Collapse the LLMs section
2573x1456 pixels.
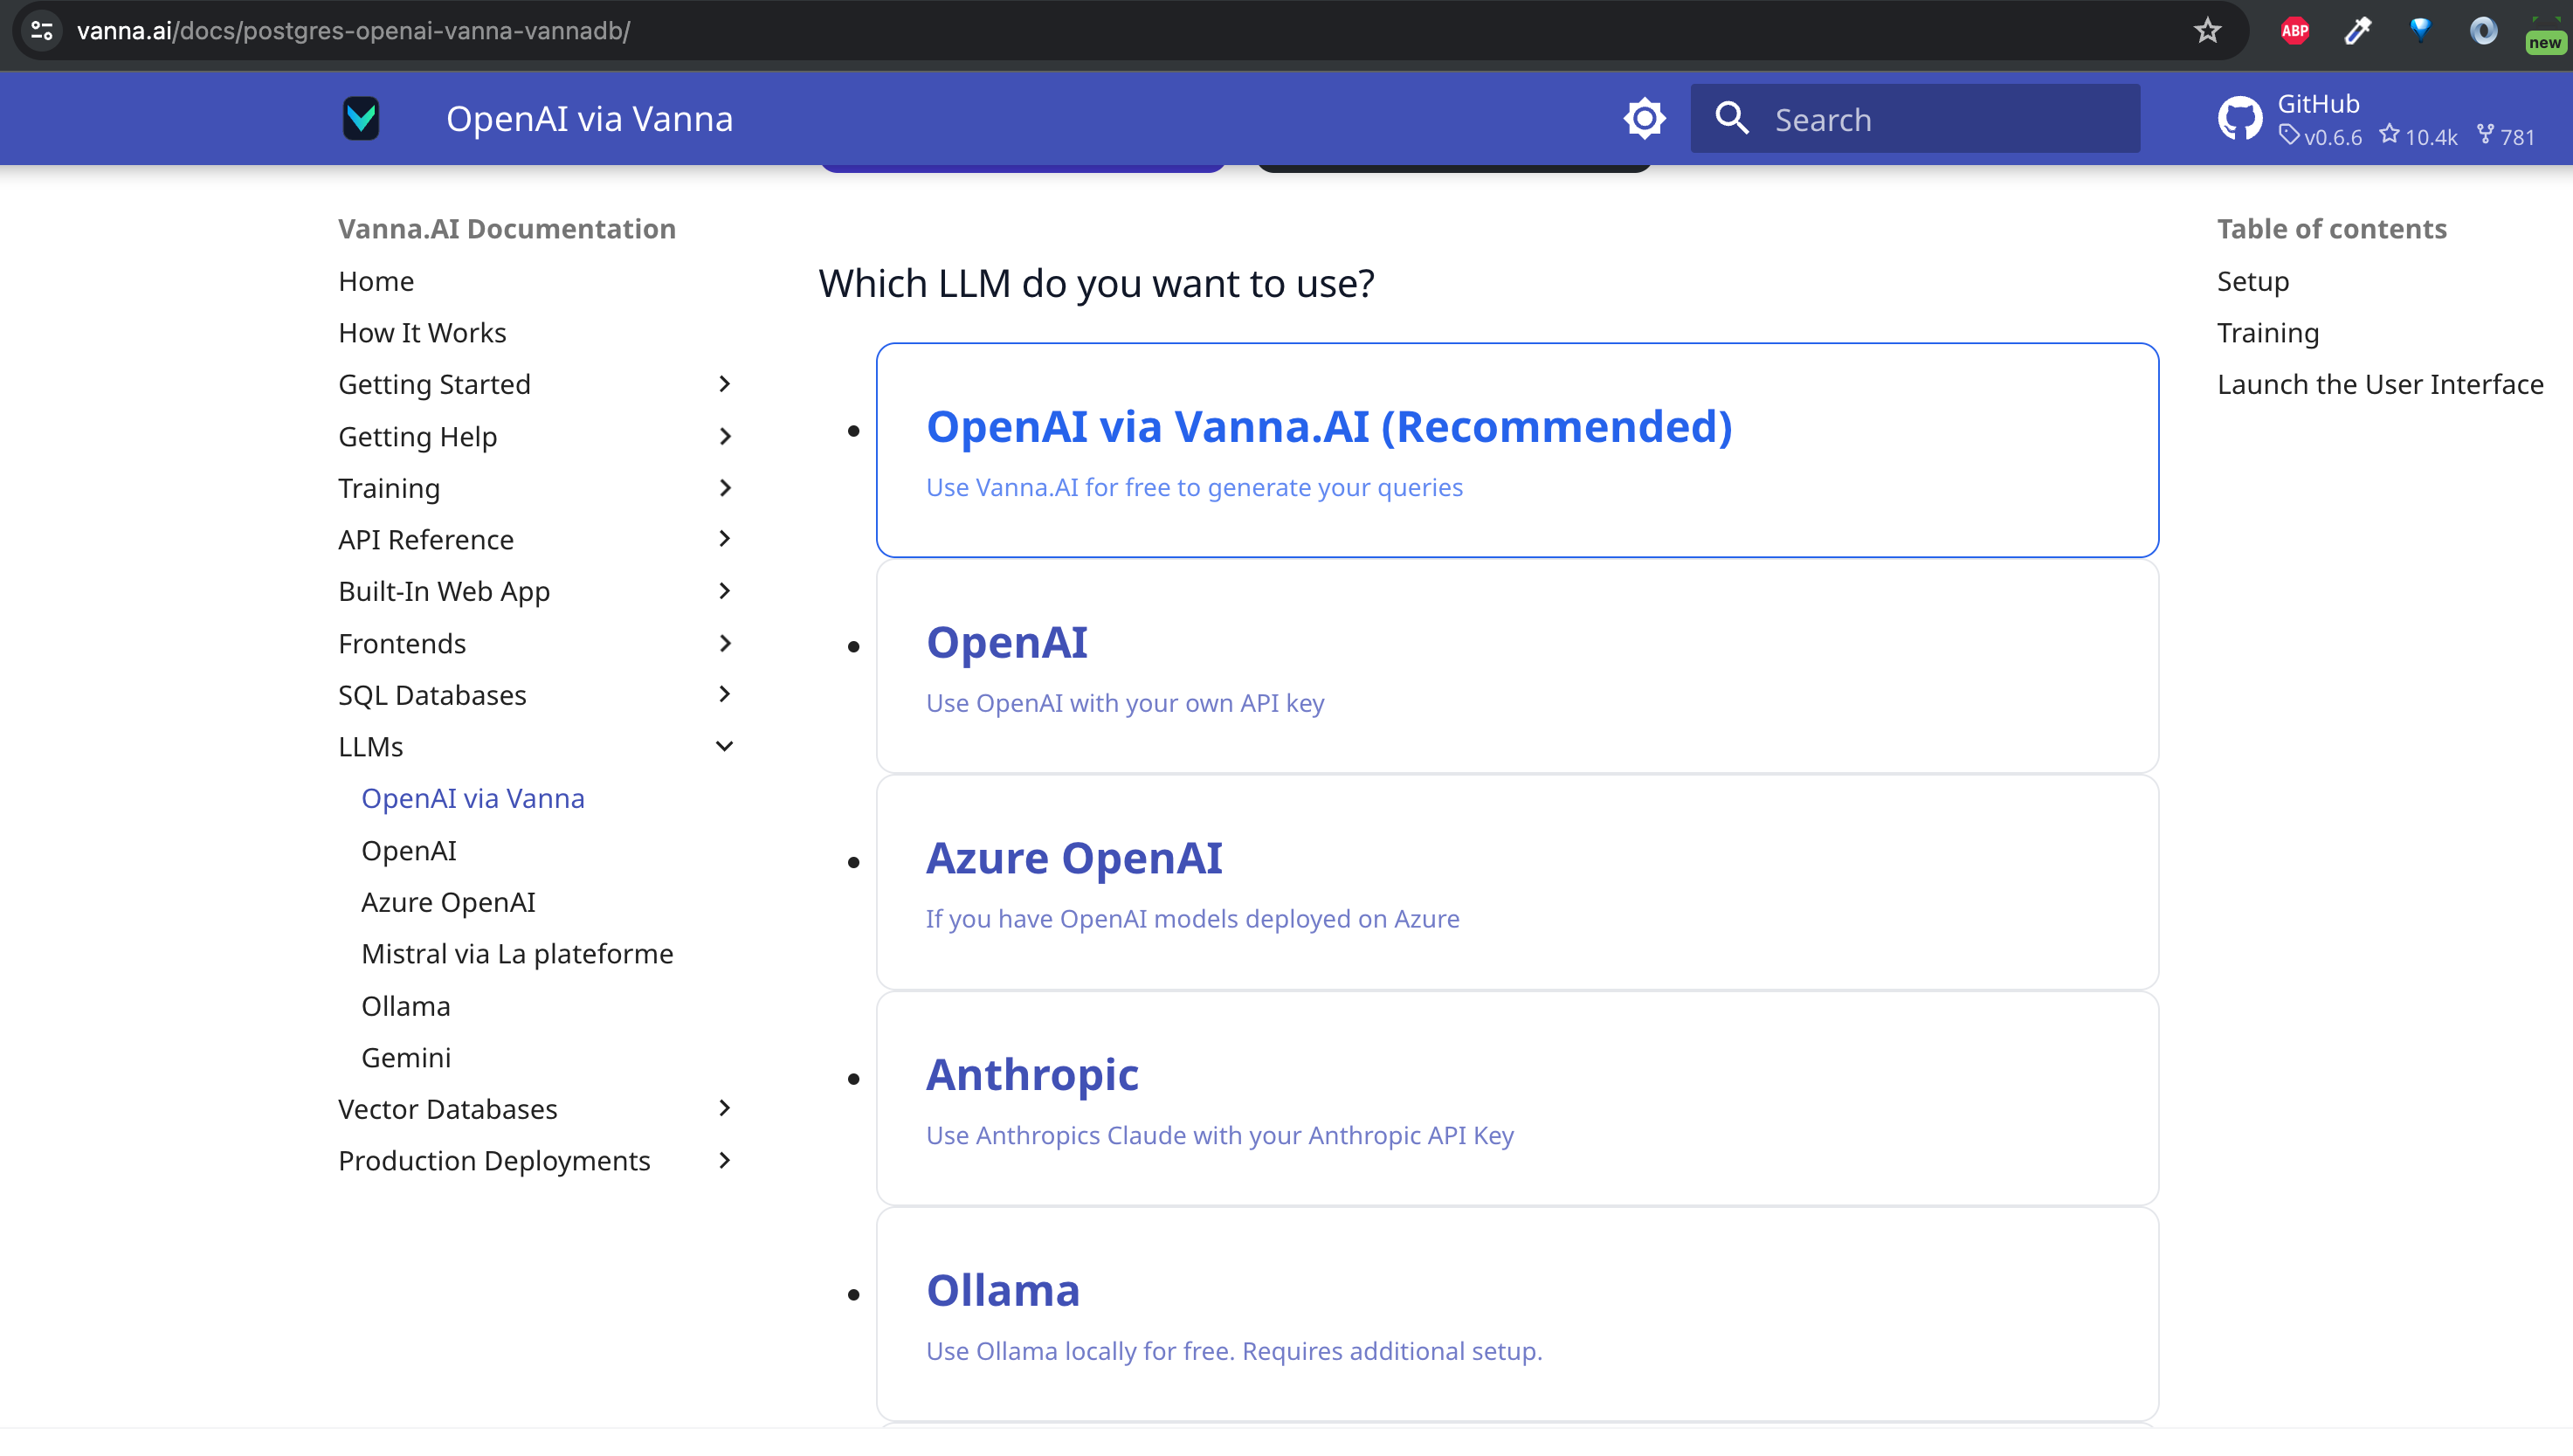[725, 746]
